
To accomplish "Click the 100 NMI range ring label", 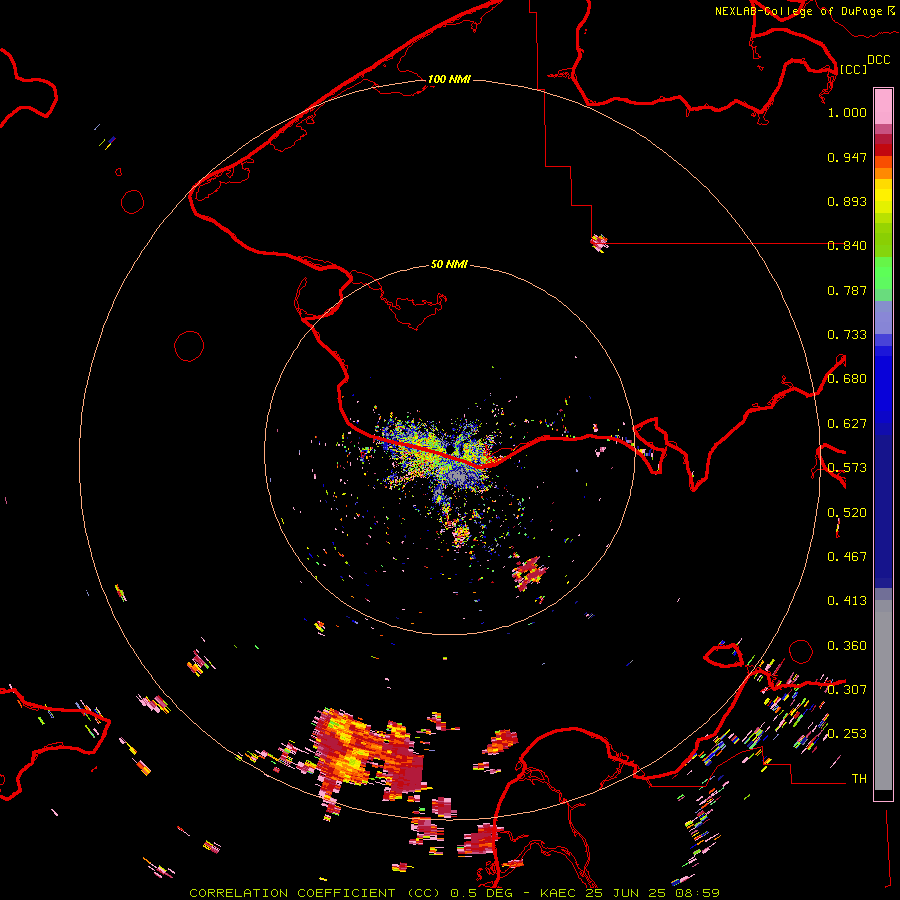I will pos(449,79).
